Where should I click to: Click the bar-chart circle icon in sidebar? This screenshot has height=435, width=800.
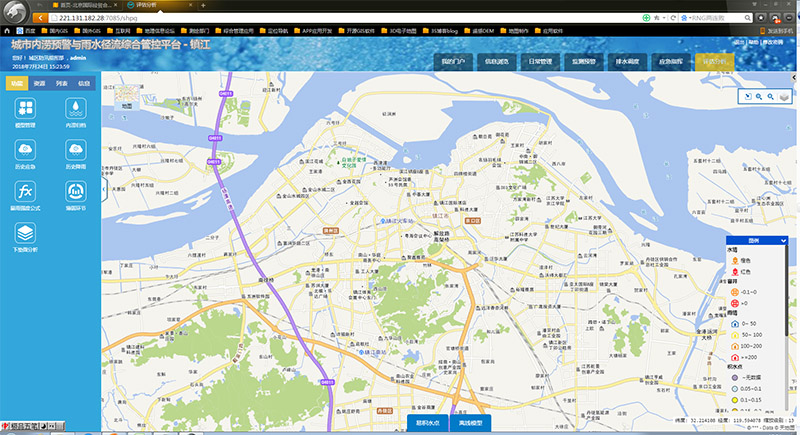click(74, 192)
